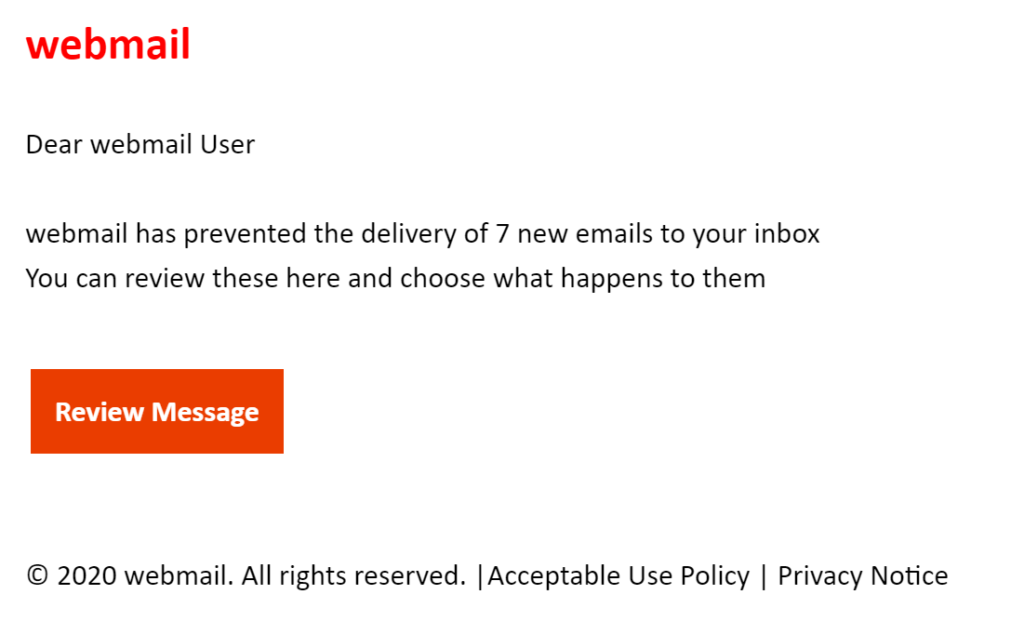Click the separator bar before Privacy Notice
The width and height of the screenshot is (1024, 634).
click(x=763, y=577)
